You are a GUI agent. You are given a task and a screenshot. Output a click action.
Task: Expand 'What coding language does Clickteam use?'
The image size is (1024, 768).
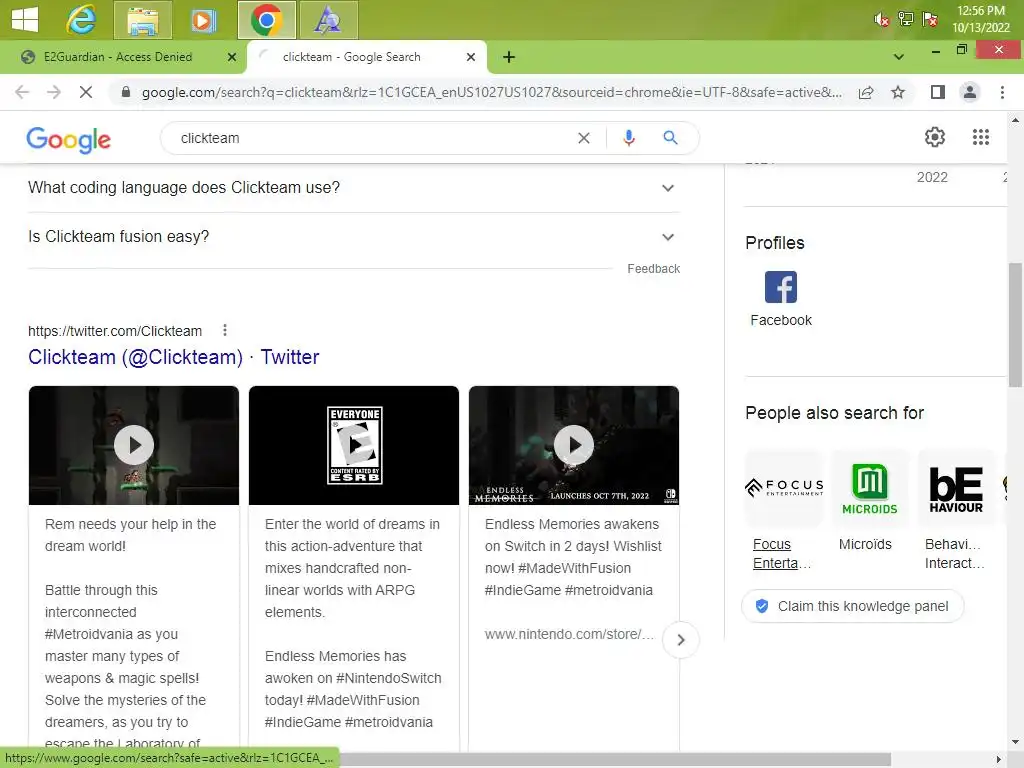click(x=353, y=188)
